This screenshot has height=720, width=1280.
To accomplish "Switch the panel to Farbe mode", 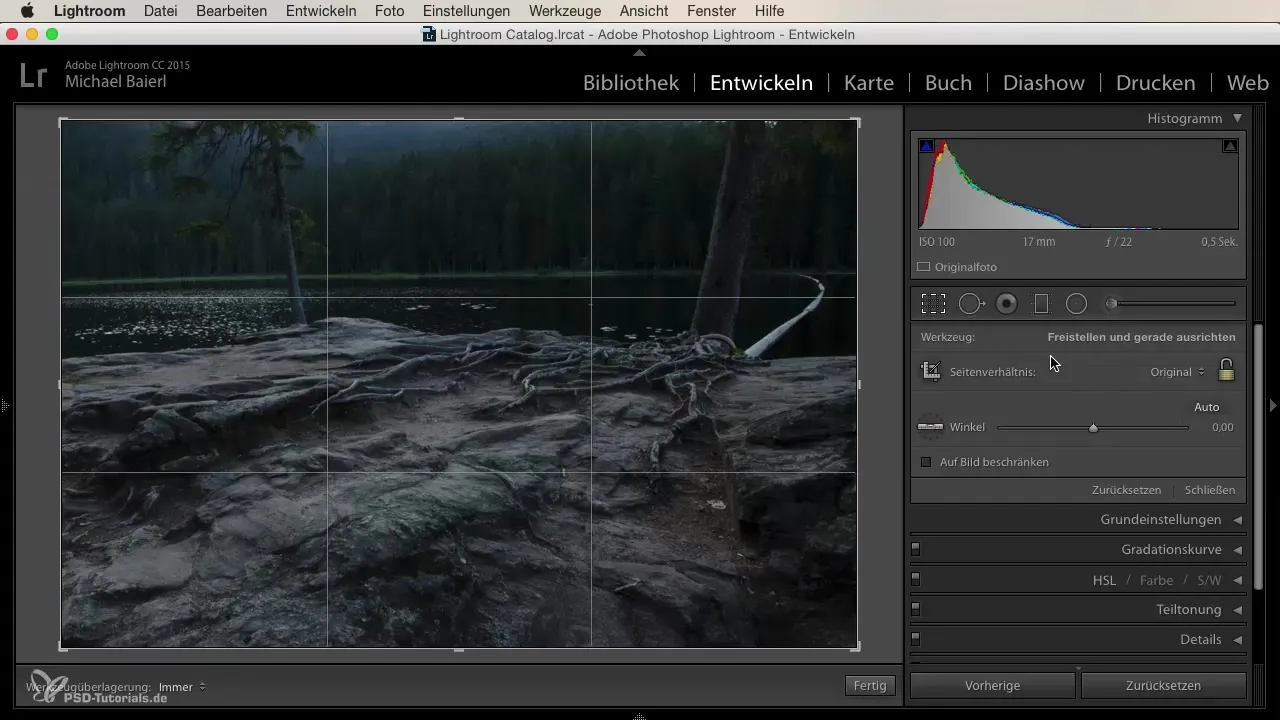I will (x=1156, y=580).
